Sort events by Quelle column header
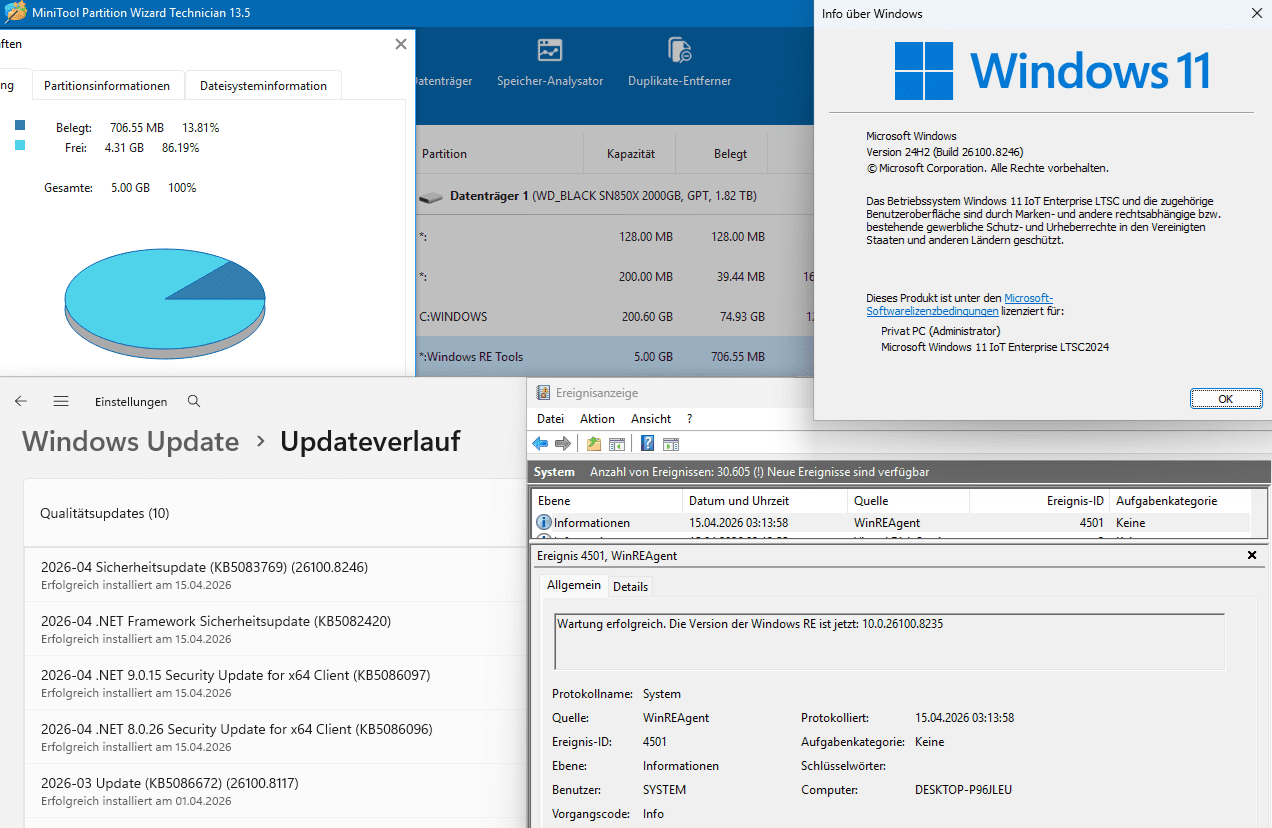1272x828 pixels. (x=908, y=501)
